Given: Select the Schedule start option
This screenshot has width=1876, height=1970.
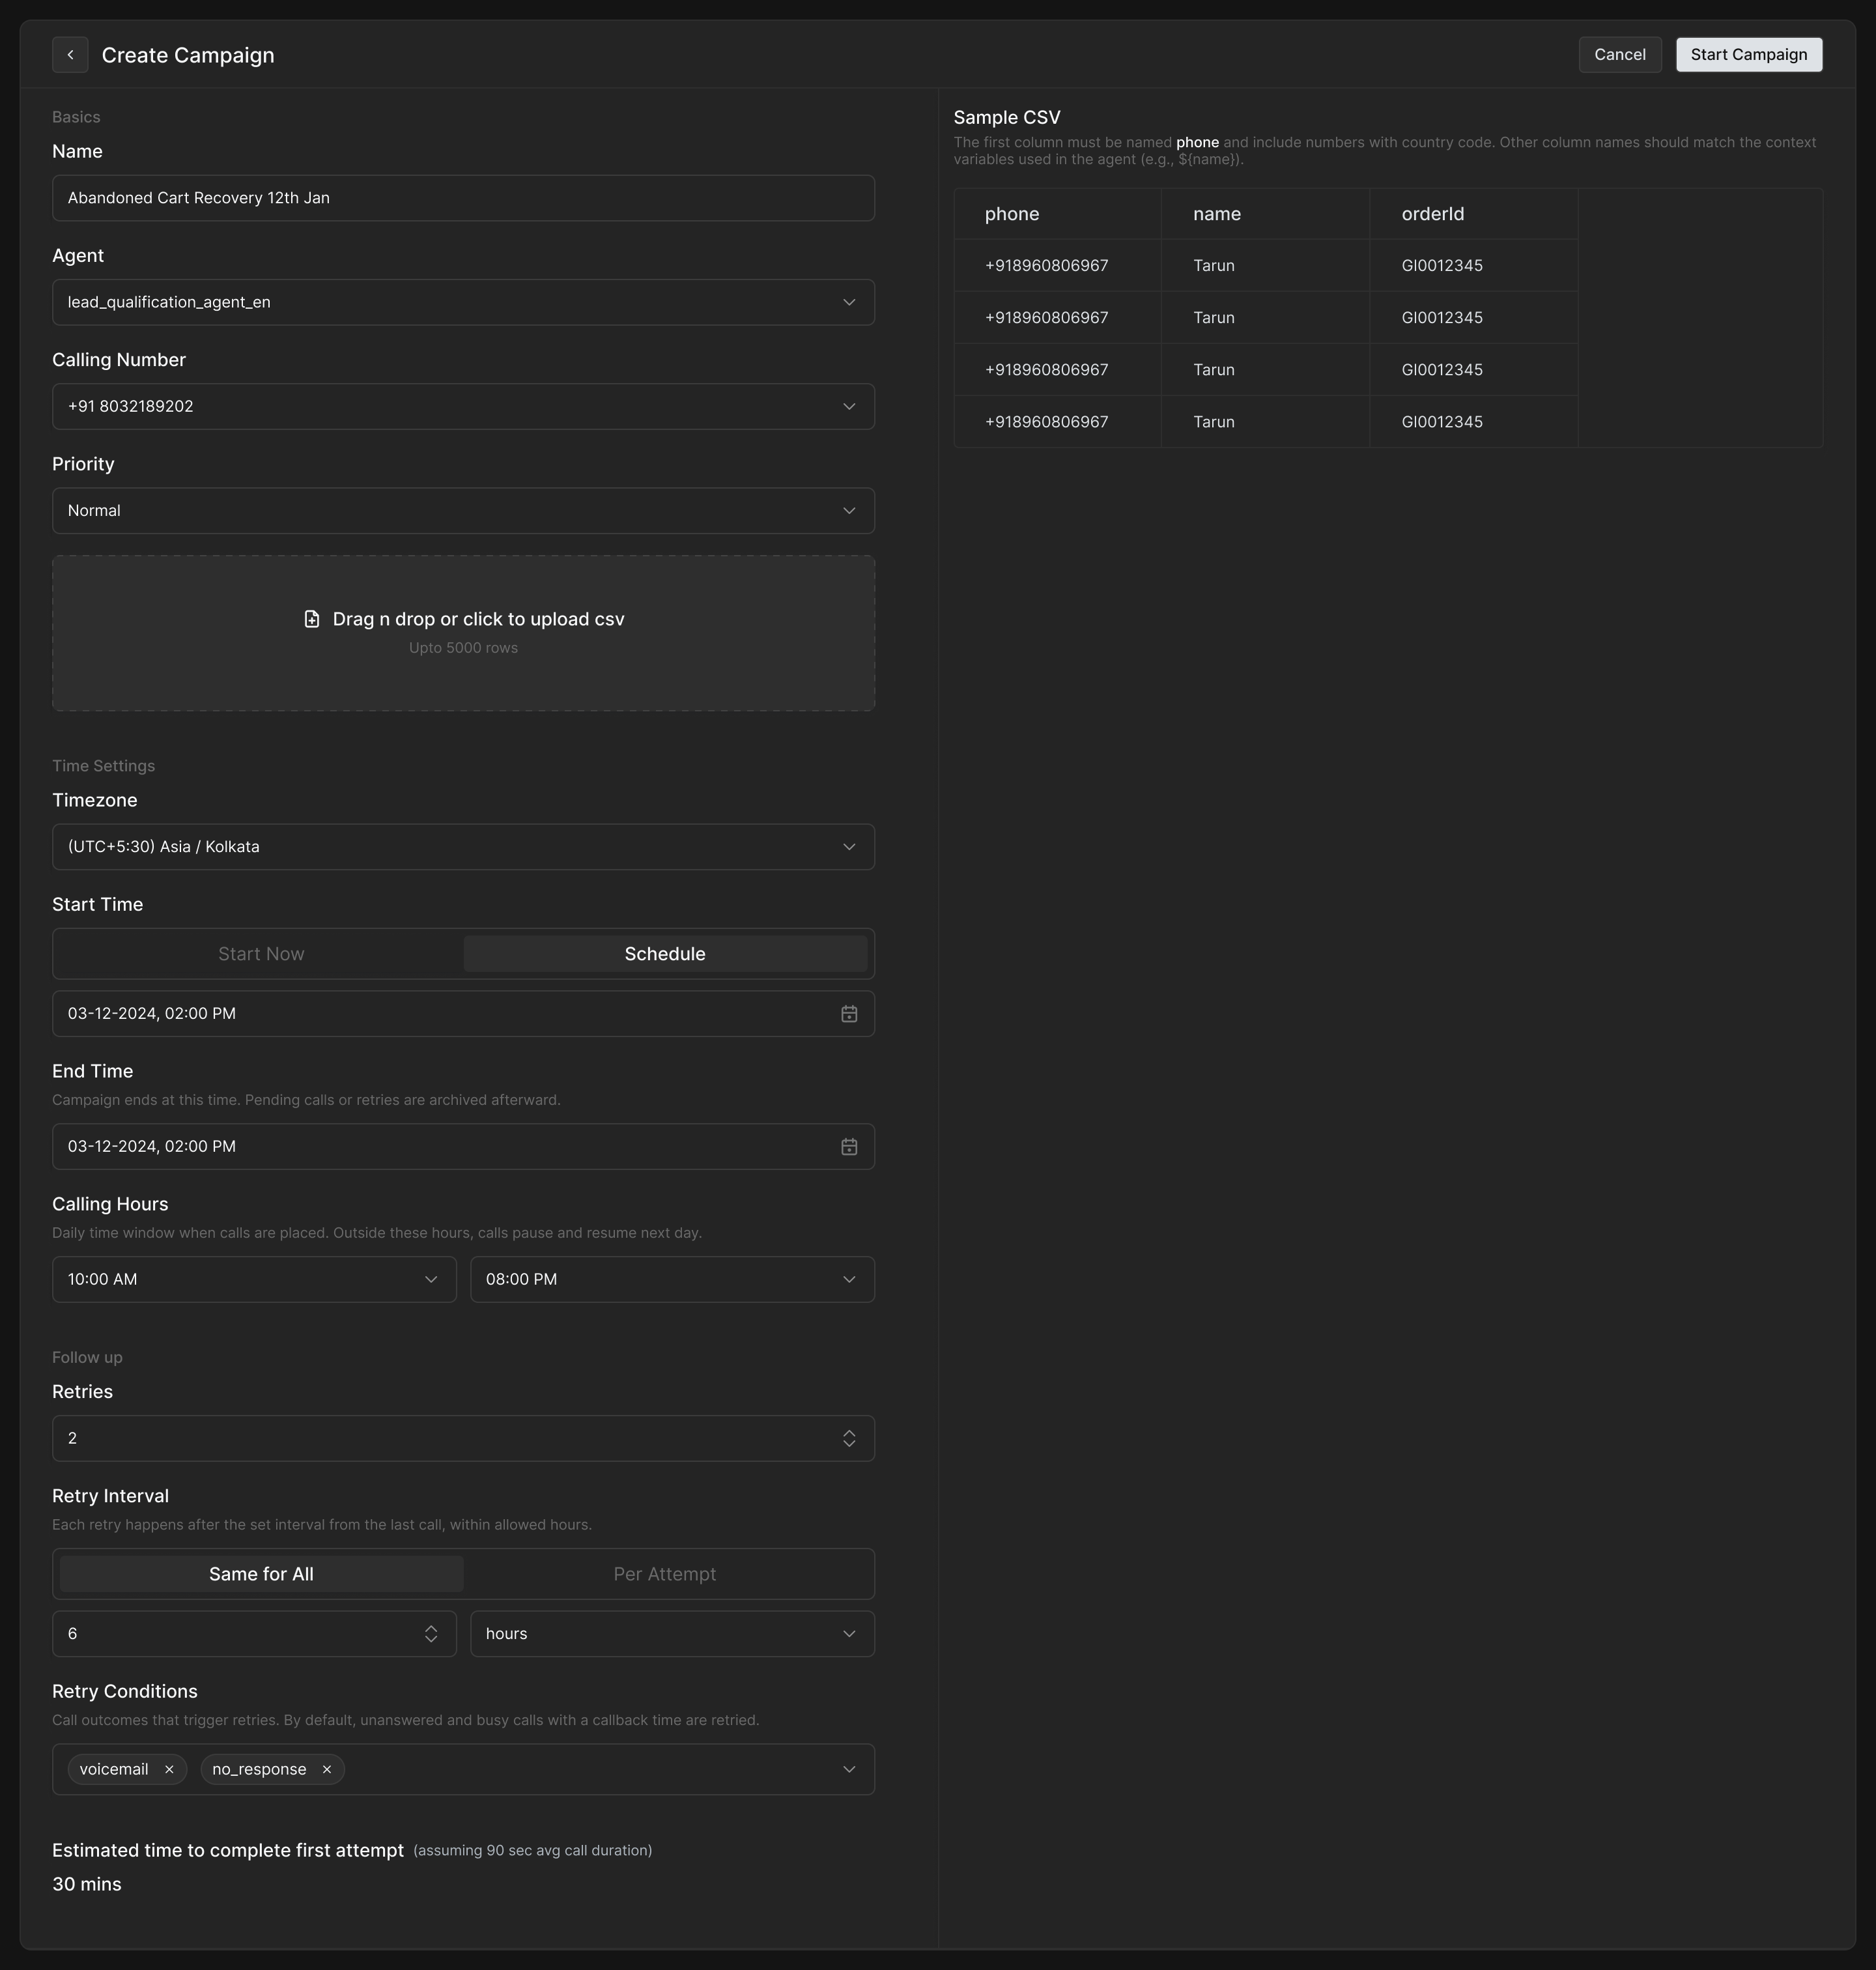Looking at the screenshot, I should pyautogui.click(x=665, y=954).
